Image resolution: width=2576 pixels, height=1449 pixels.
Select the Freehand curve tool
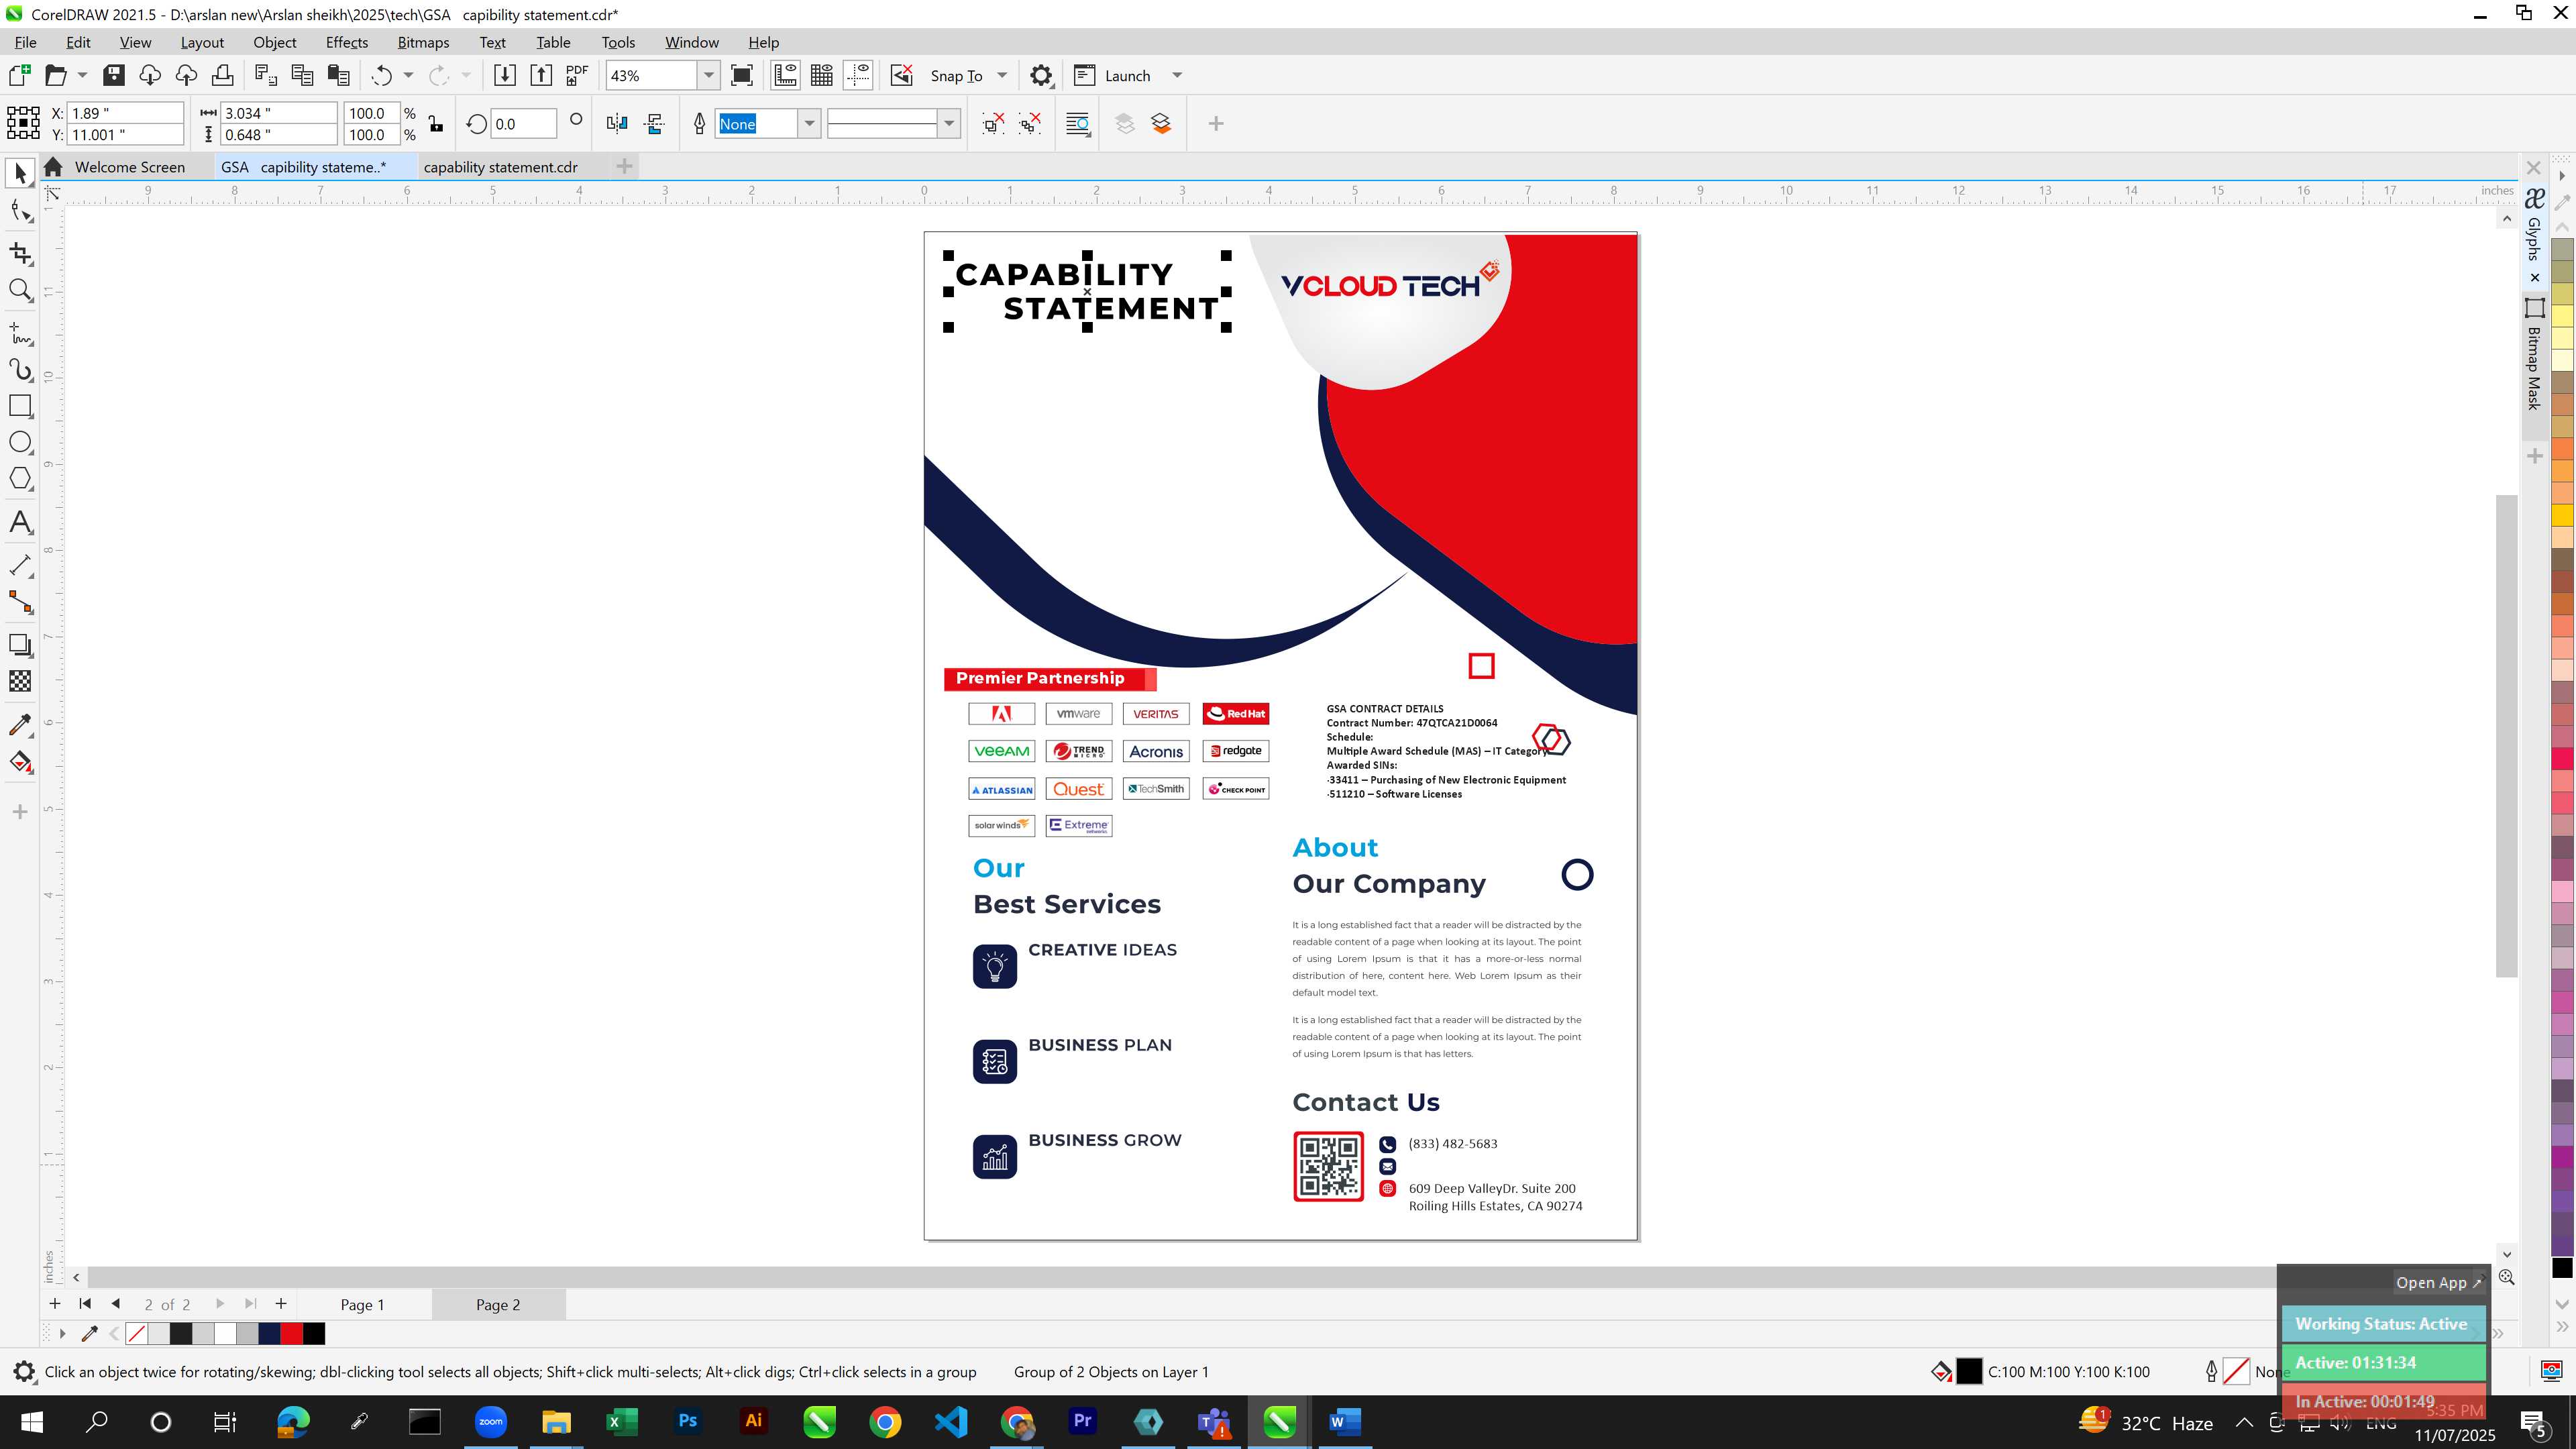[20, 333]
